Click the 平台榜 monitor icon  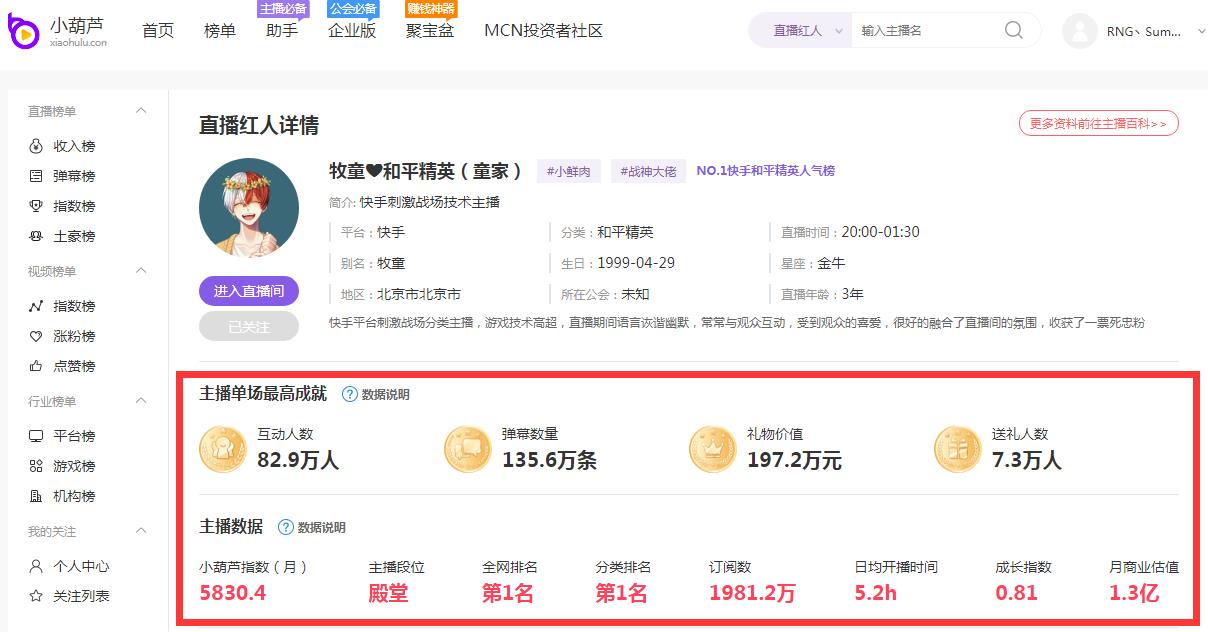coord(36,436)
